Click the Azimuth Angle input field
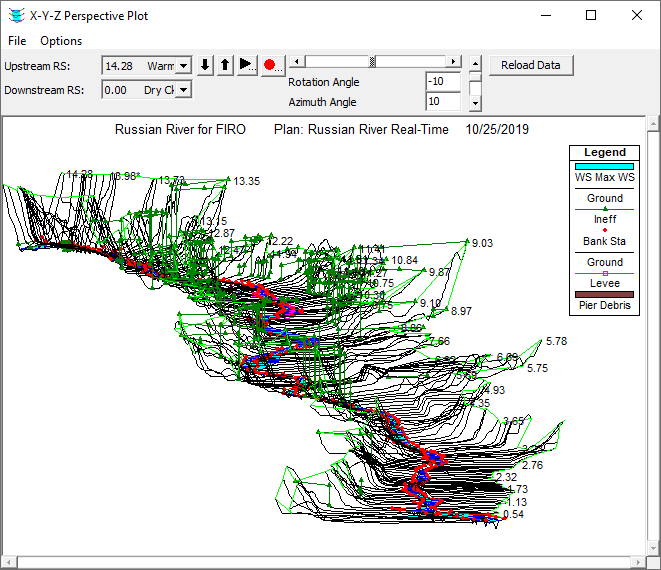The image size is (661, 570). pyautogui.click(x=442, y=102)
